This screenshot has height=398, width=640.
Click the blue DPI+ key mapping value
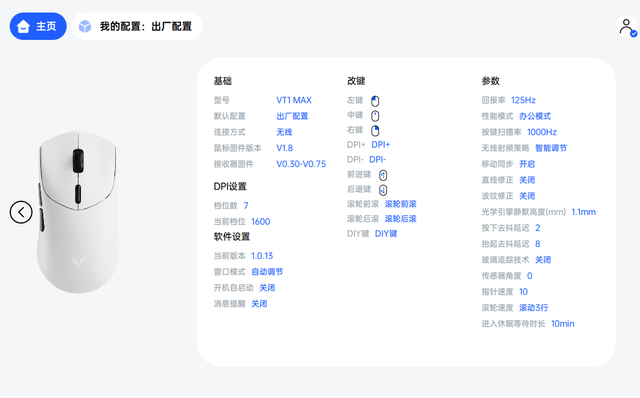click(x=381, y=145)
